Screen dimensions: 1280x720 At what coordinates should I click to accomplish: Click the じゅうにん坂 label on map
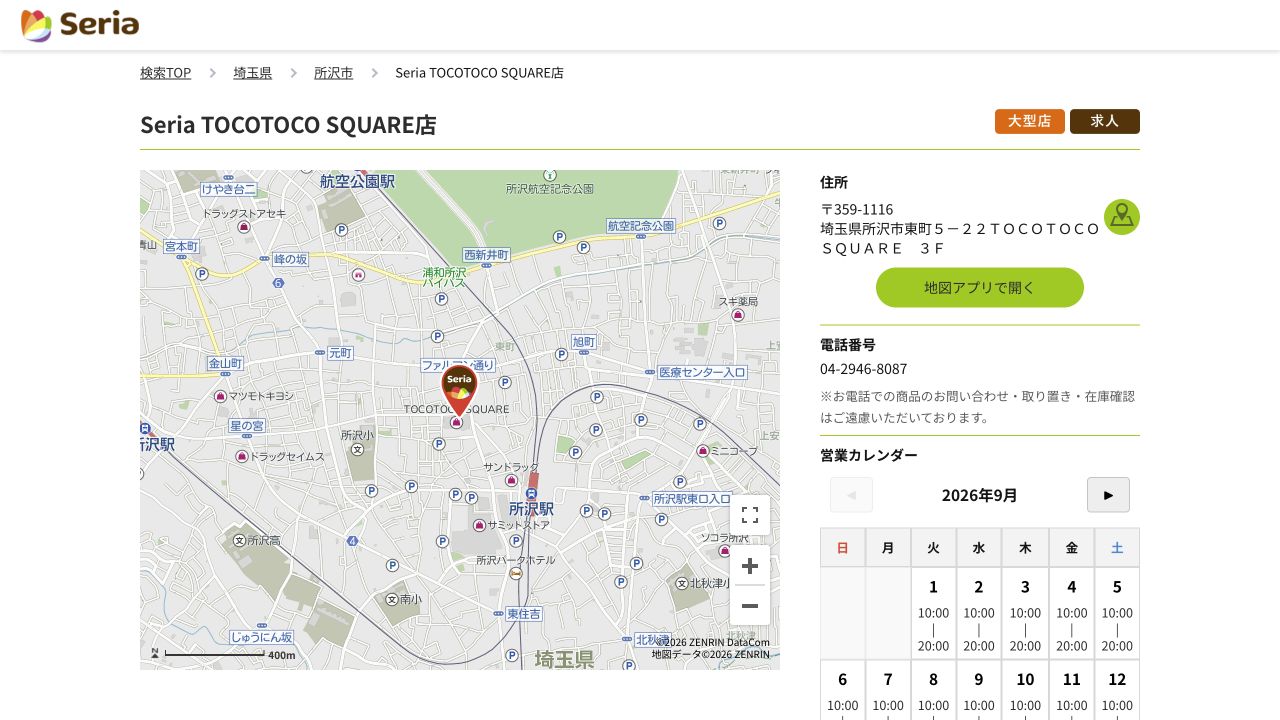click(x=261, y=637)
